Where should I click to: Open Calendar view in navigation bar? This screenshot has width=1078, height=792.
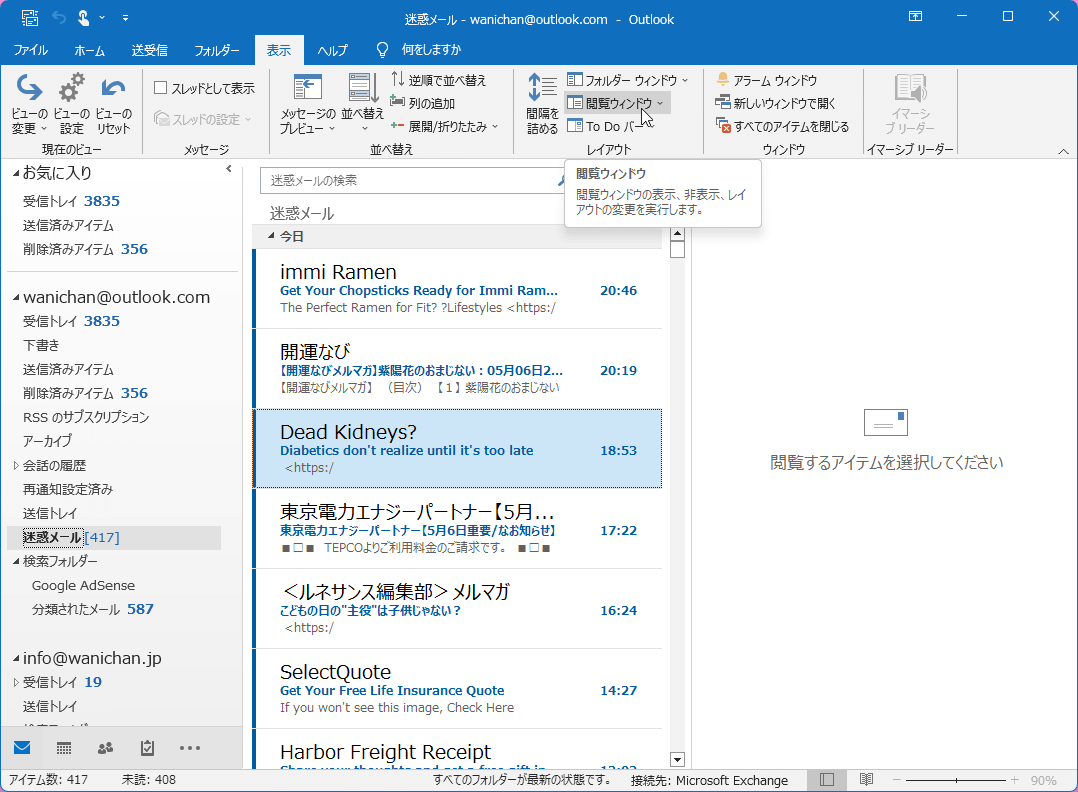click(x=64, y=748)
